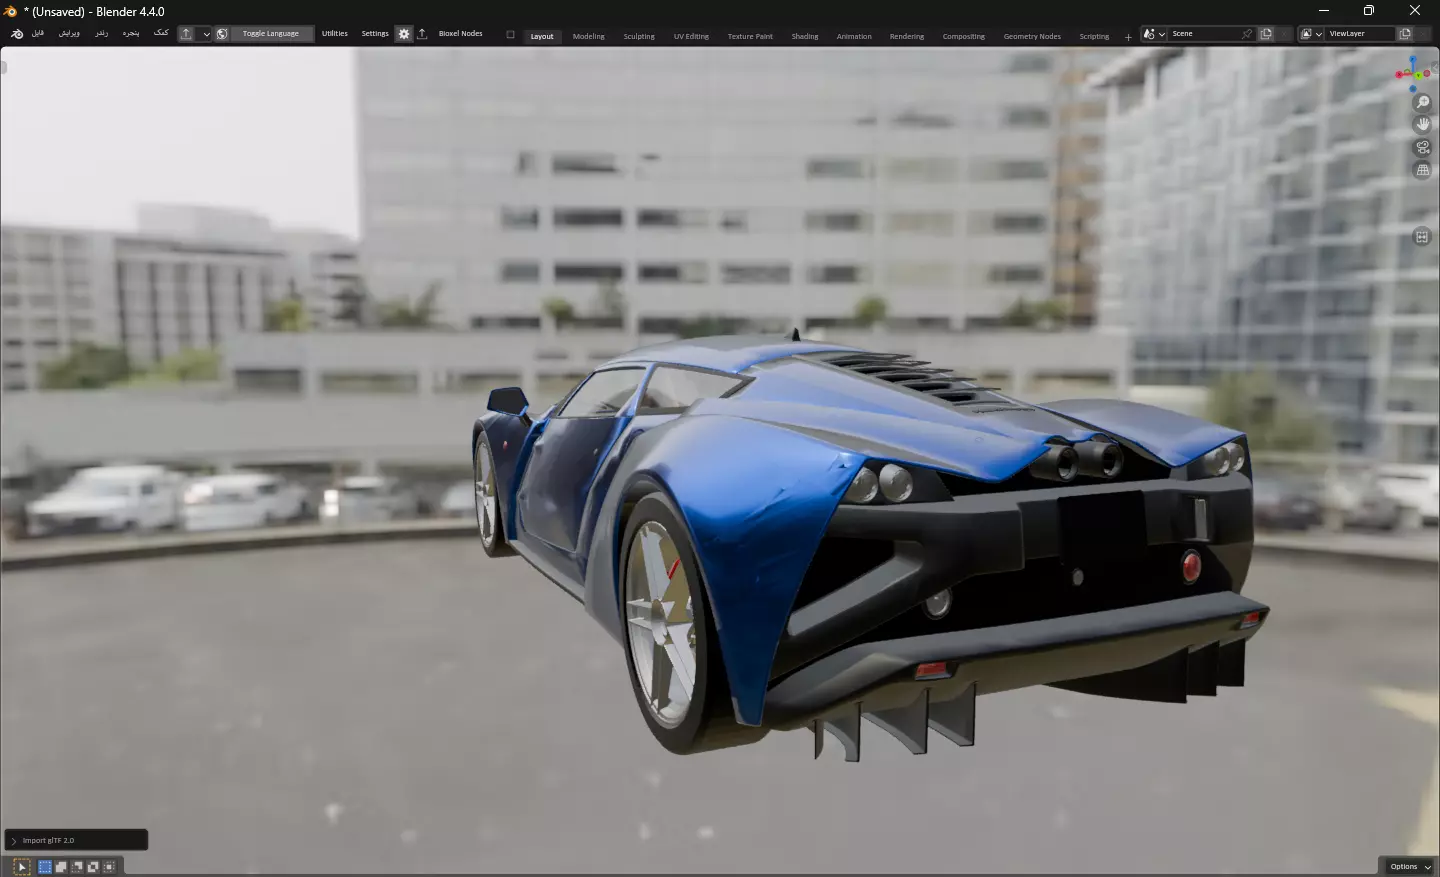
Task: Switch to the Animation workspace tab
Action: [854, 36]
